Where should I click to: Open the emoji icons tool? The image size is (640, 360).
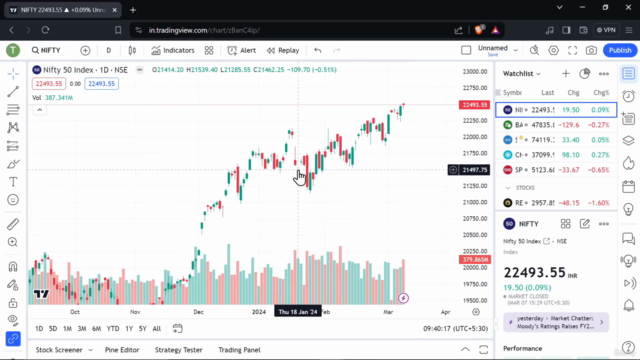(13, 200)
